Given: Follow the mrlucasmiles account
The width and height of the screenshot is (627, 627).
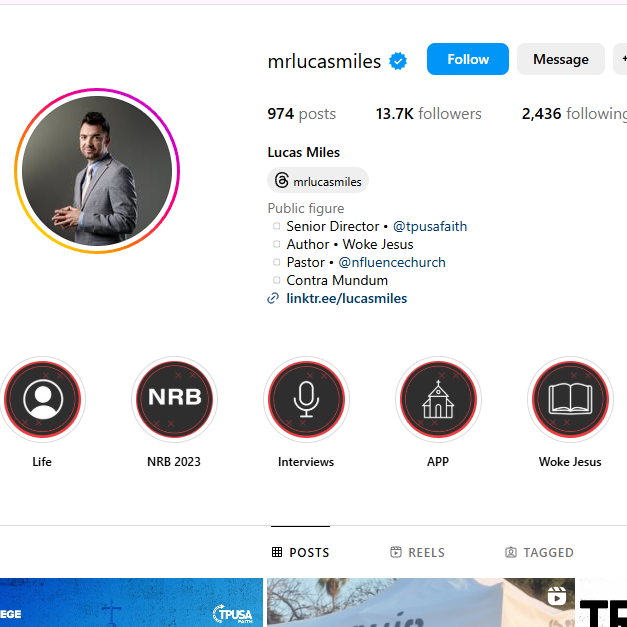Looking at the screenshot, I should point(467,59).
